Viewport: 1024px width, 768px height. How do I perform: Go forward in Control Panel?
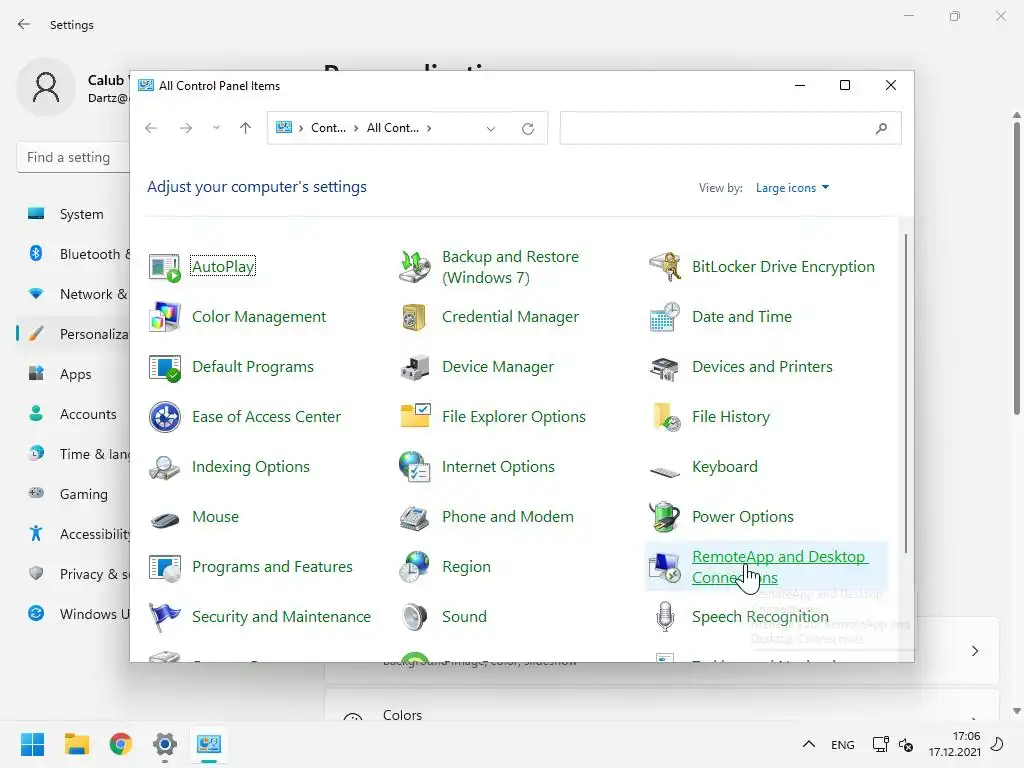coord(185,128)
